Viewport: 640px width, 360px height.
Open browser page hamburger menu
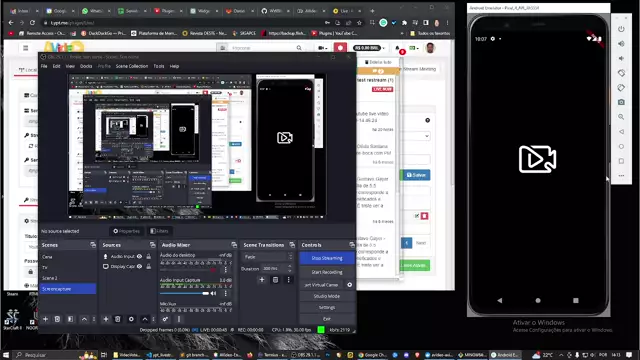coord(25,48)
